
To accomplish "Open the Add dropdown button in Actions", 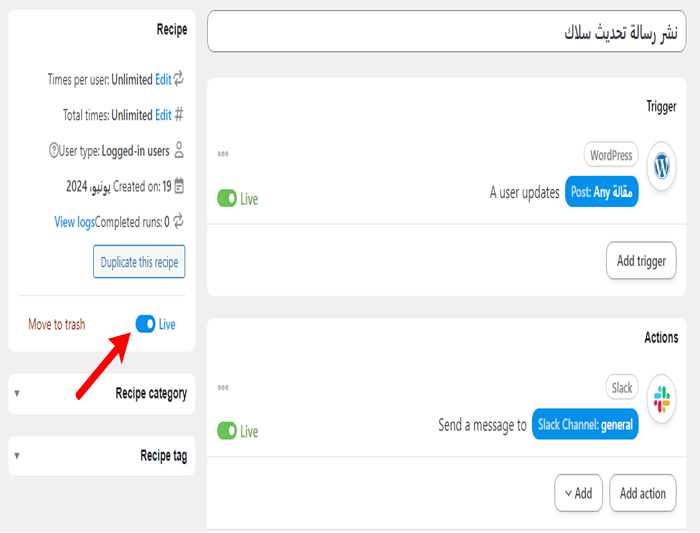I will coord(578,493).
